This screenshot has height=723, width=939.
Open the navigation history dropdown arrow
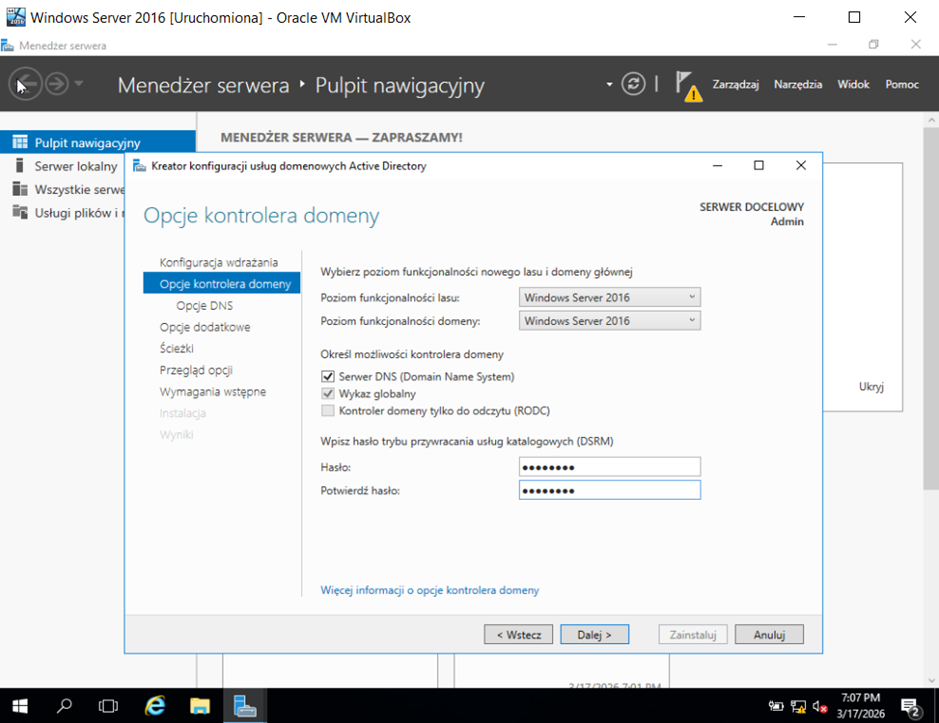pos(80,84)
